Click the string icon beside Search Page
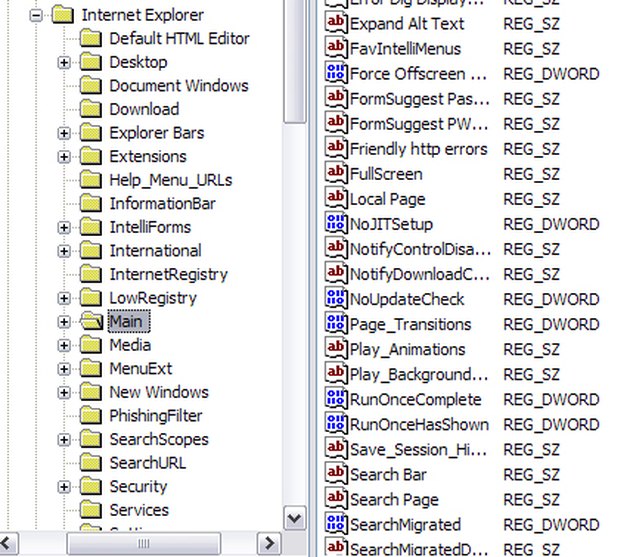Image resolution: width=630 pixels, height=557 pixels. [x=335, y=499]
